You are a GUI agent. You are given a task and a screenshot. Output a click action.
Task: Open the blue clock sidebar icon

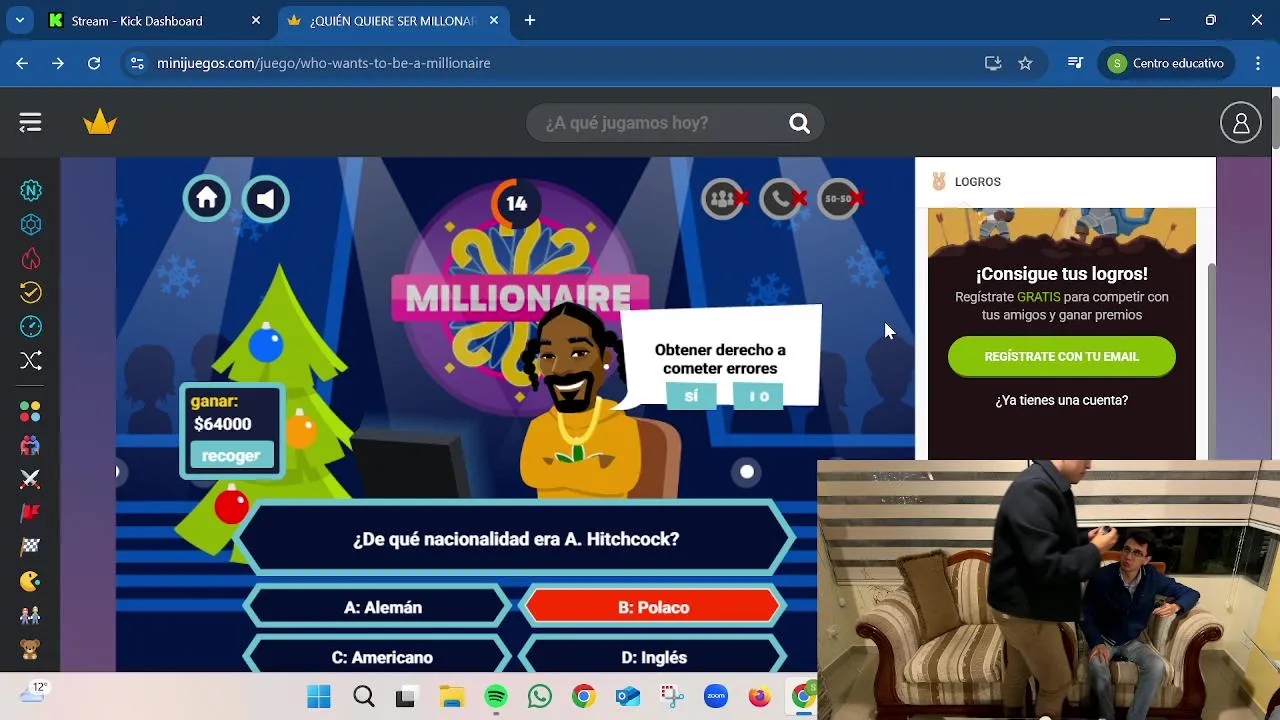pyautogui.click(x=31, y=326)
